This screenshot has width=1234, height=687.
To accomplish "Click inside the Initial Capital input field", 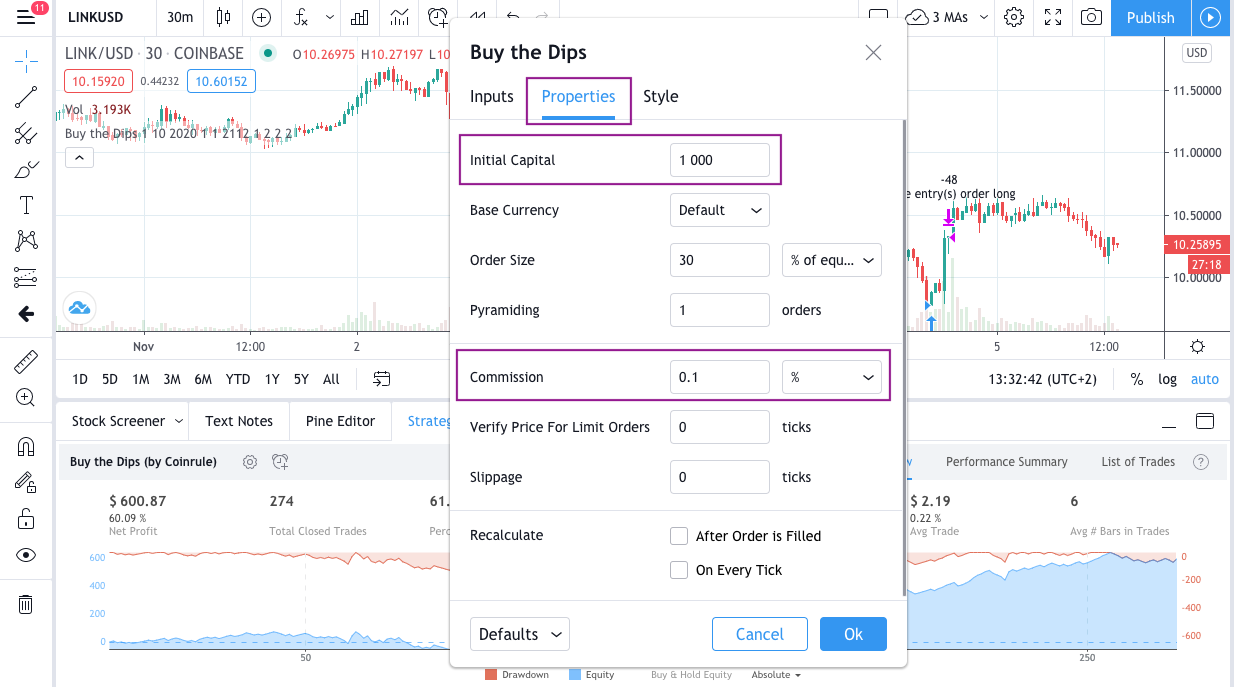I will (x=719, y=159).
